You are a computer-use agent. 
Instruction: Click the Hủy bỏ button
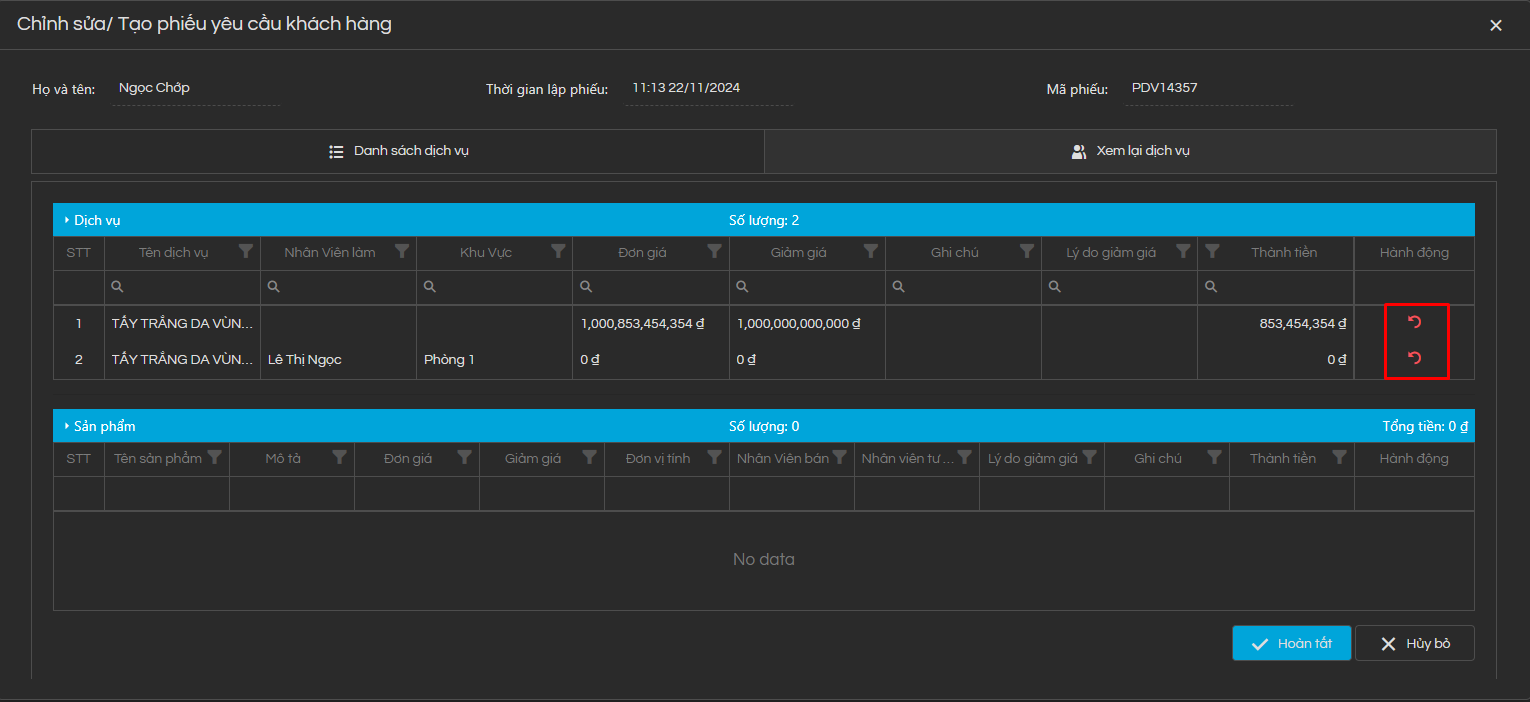[x=1414, y=643]
